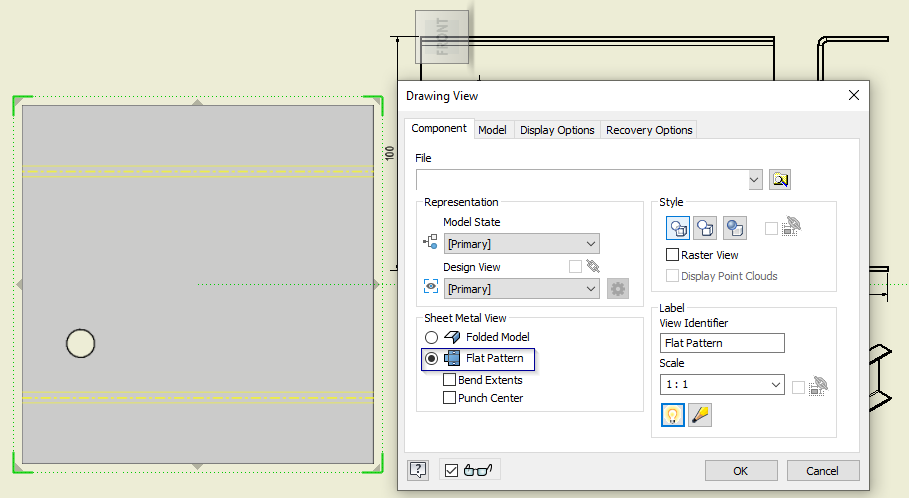Switch to the Model tab
Screen dimensions: 909x498
tap(492, 130)
